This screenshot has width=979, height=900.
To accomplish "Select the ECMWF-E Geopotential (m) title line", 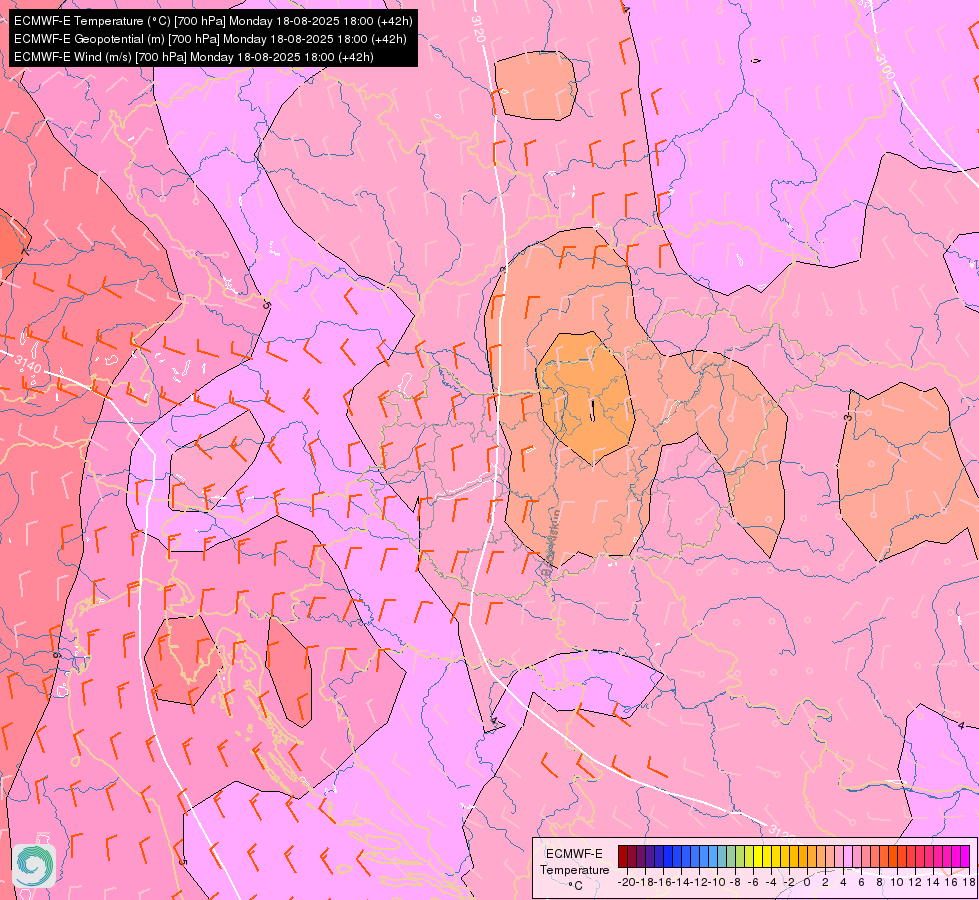I will point(210,39).
